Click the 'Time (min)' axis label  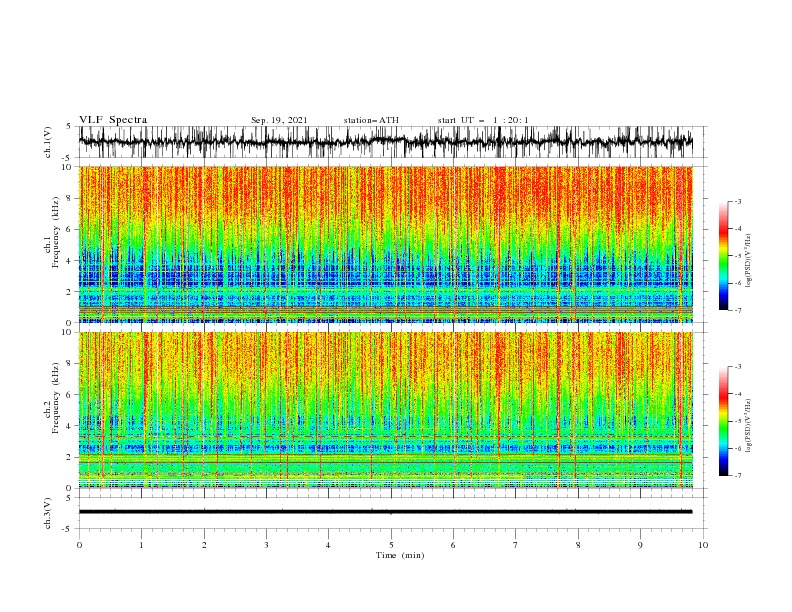[x=400, y=555]
